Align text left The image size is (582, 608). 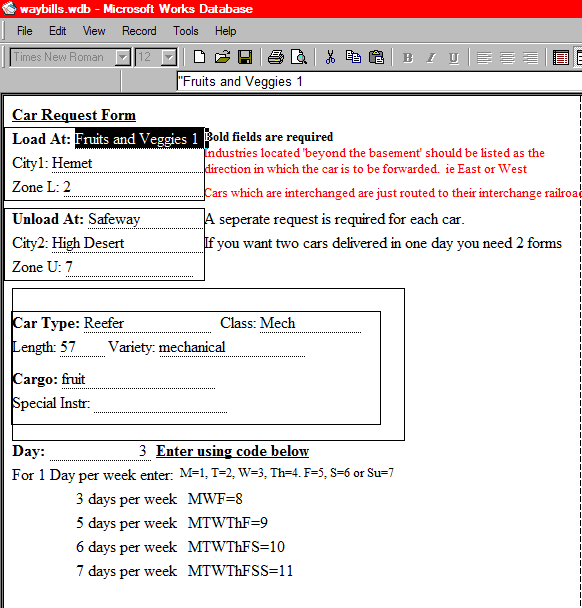[484, 58]
